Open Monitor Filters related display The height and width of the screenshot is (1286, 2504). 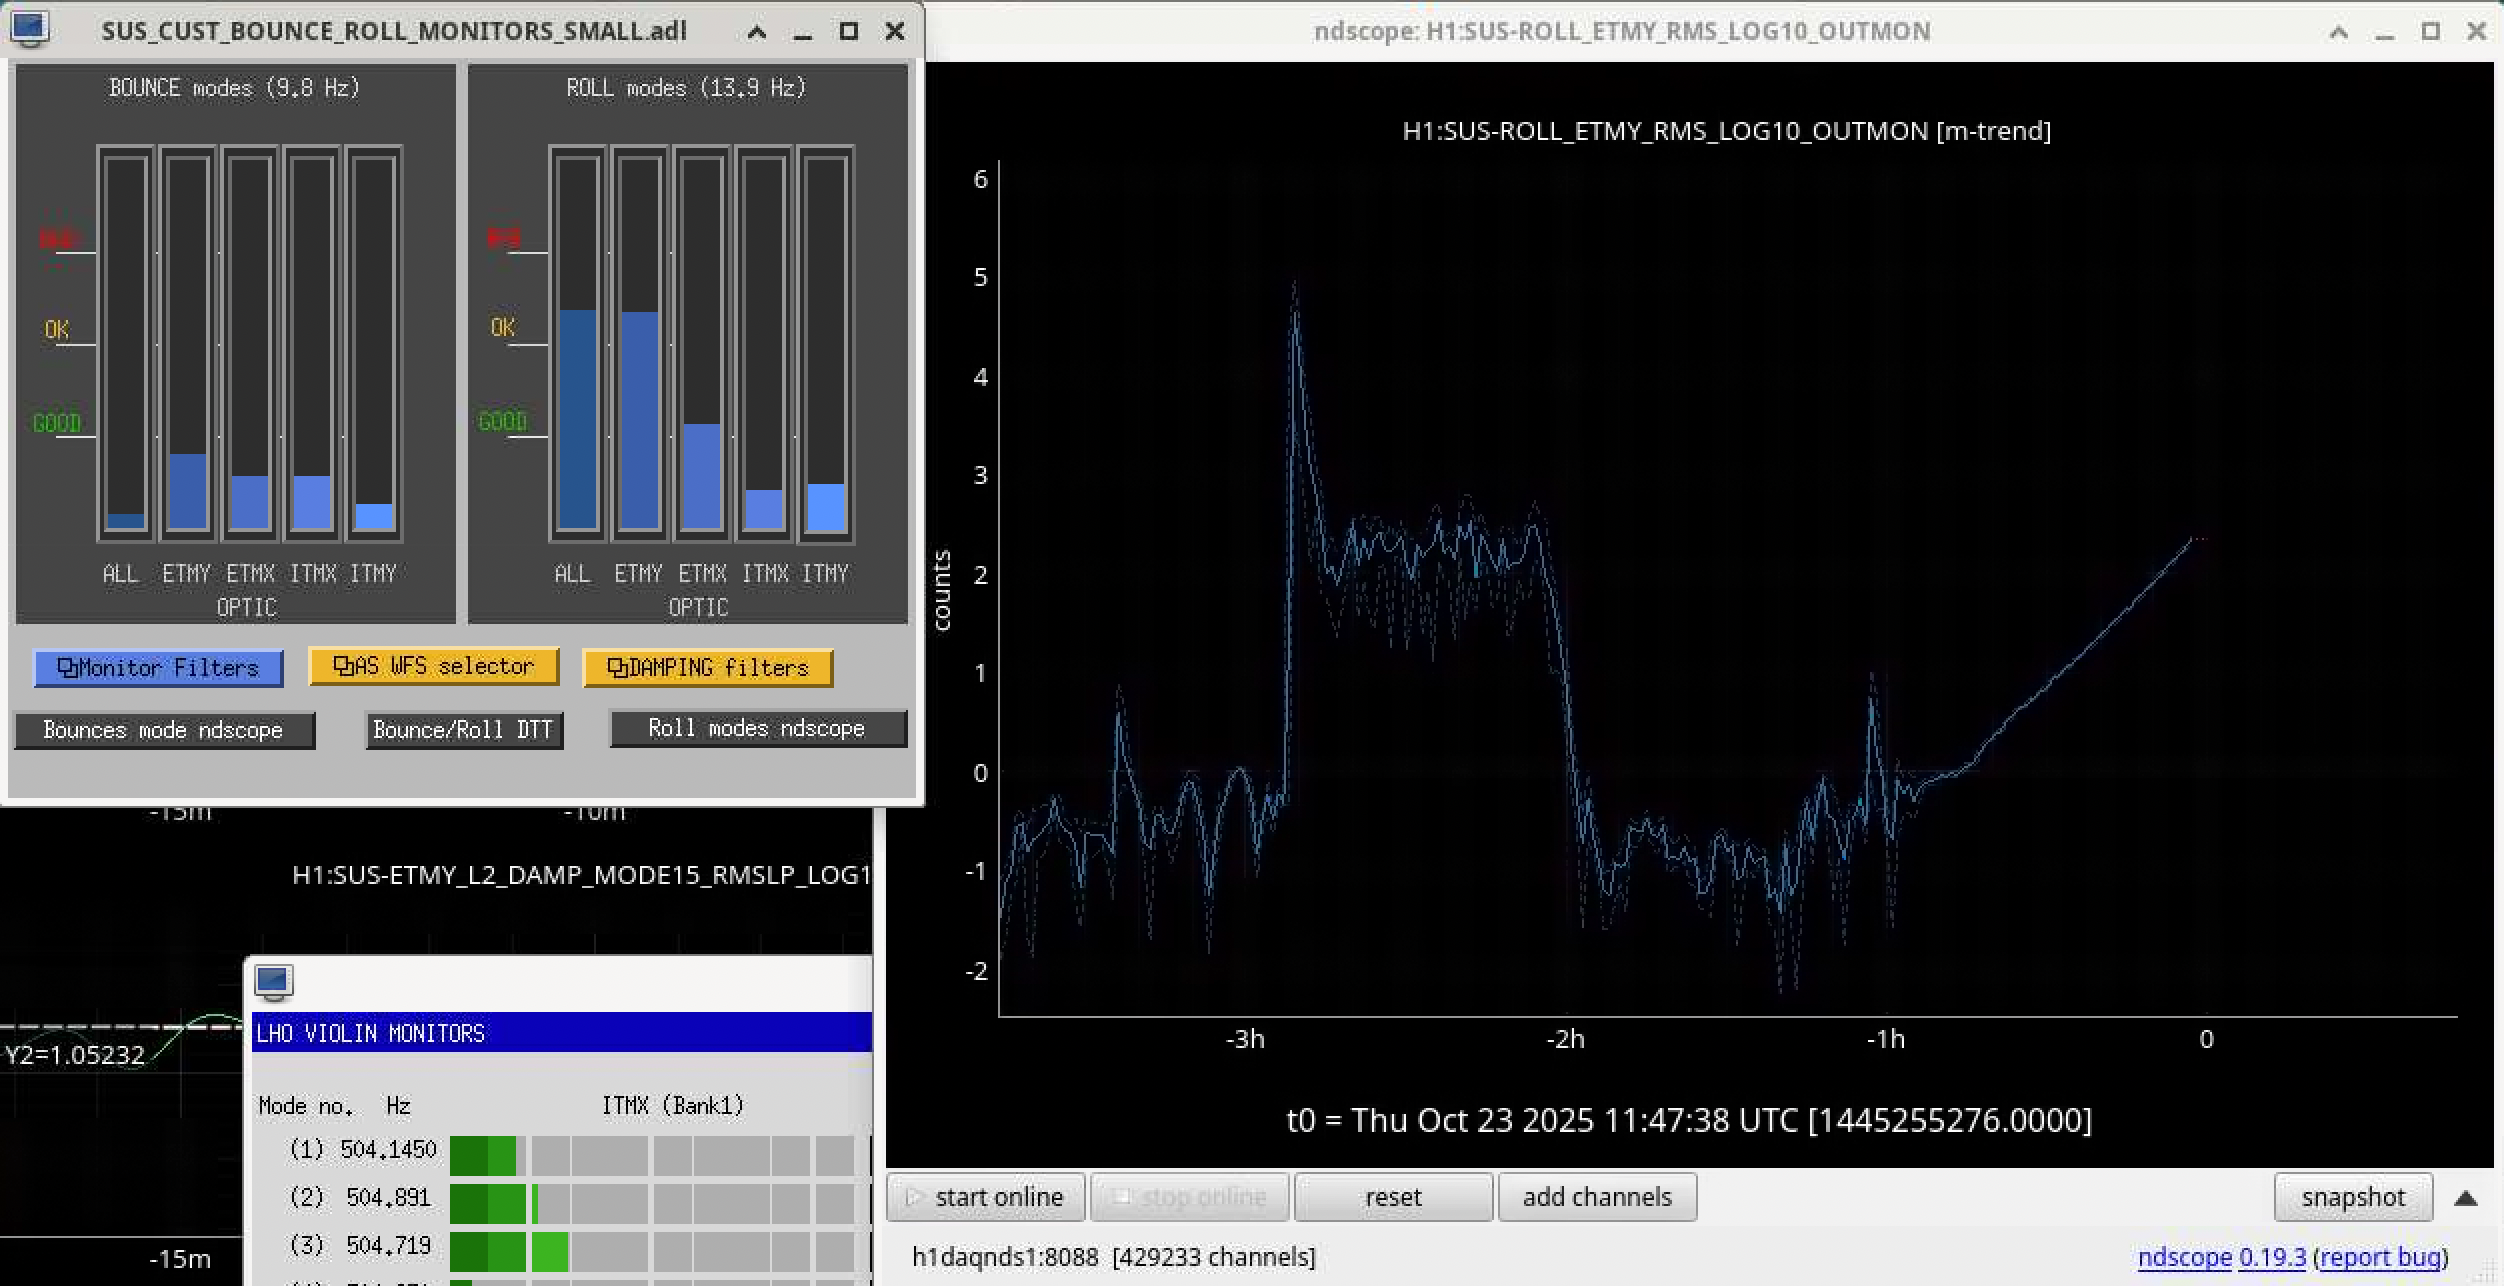(159, 668)
